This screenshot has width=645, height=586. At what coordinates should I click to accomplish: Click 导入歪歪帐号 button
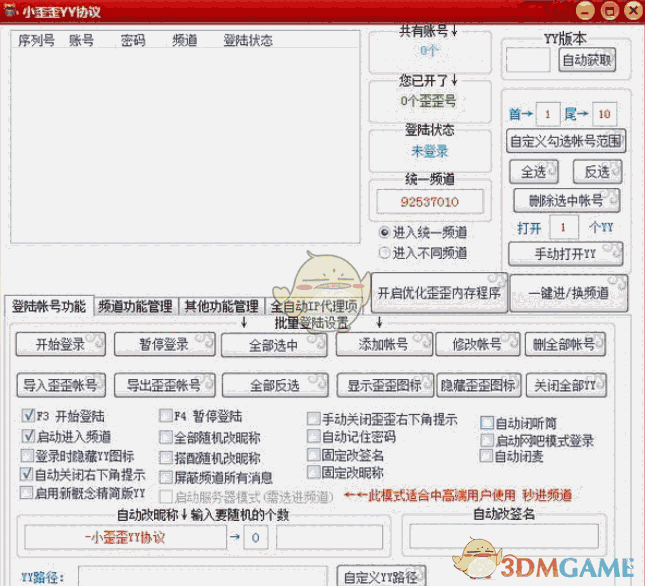click(61, 385)
